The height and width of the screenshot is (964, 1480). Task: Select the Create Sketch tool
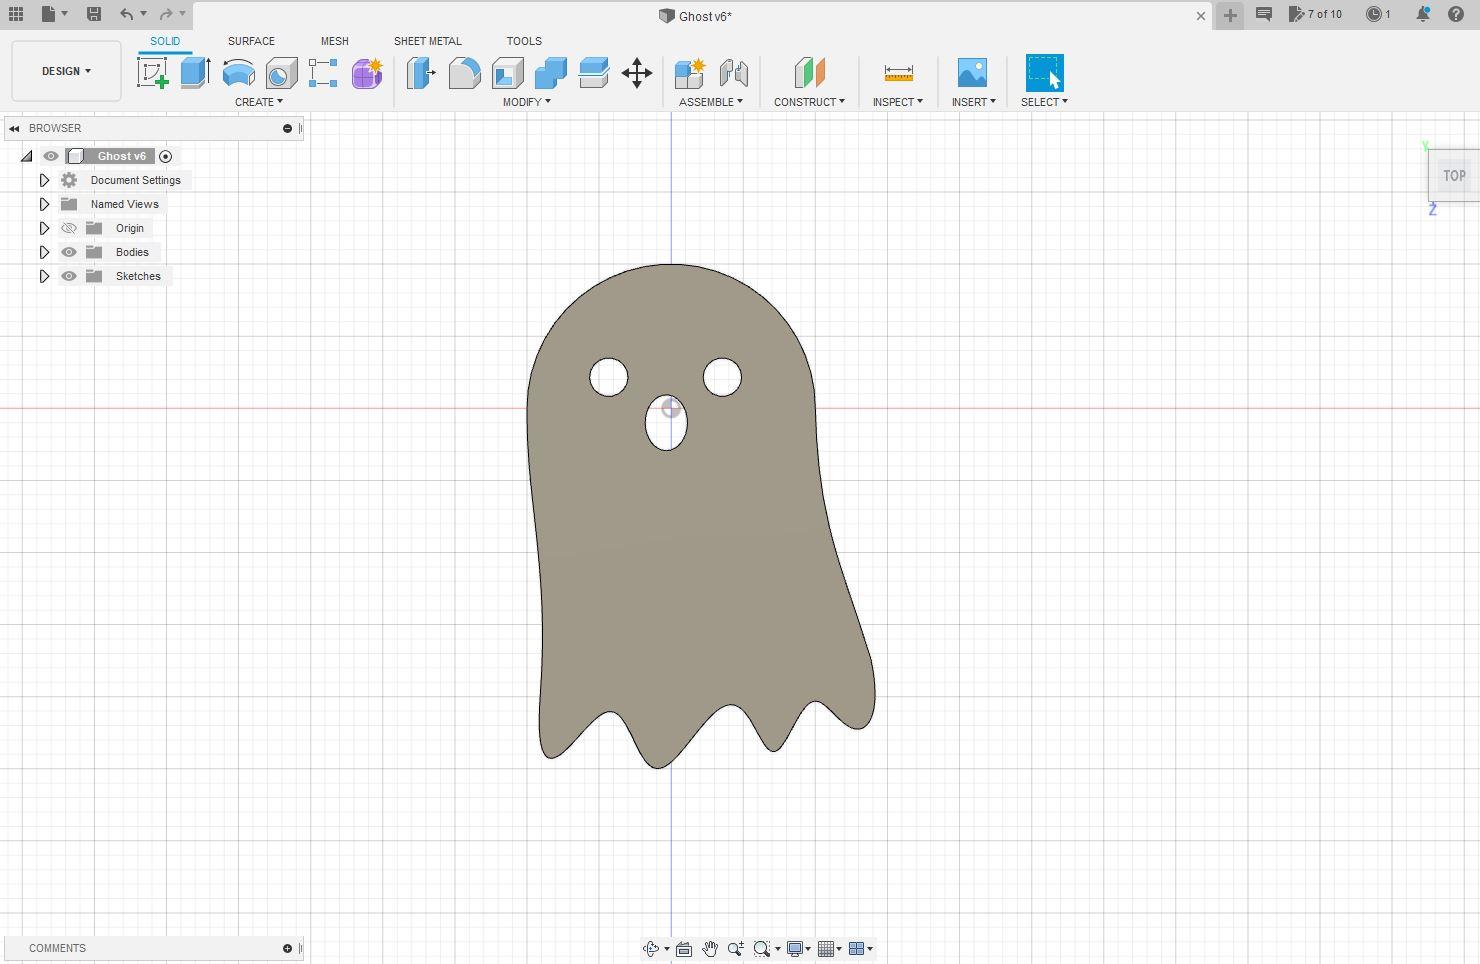coord(153,72)
